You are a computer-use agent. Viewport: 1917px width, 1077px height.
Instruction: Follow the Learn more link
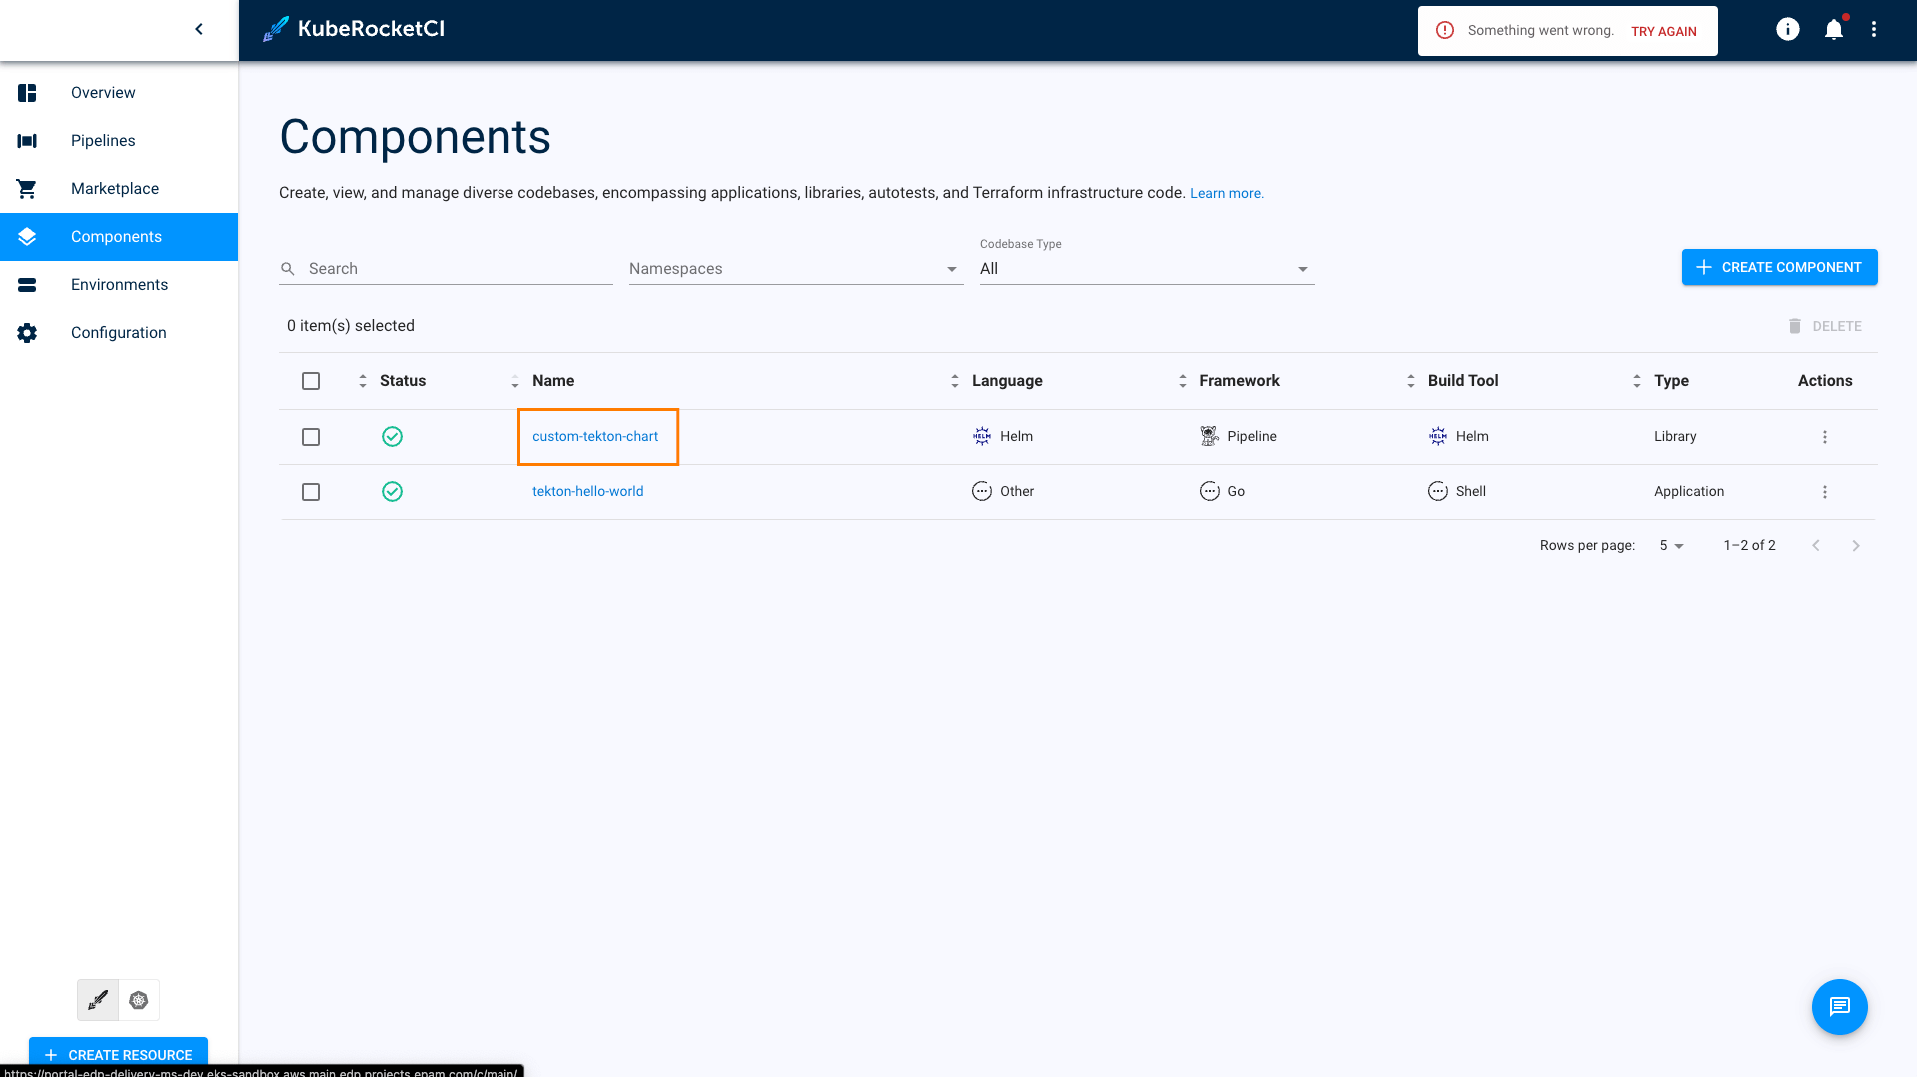click(1226, 192)
